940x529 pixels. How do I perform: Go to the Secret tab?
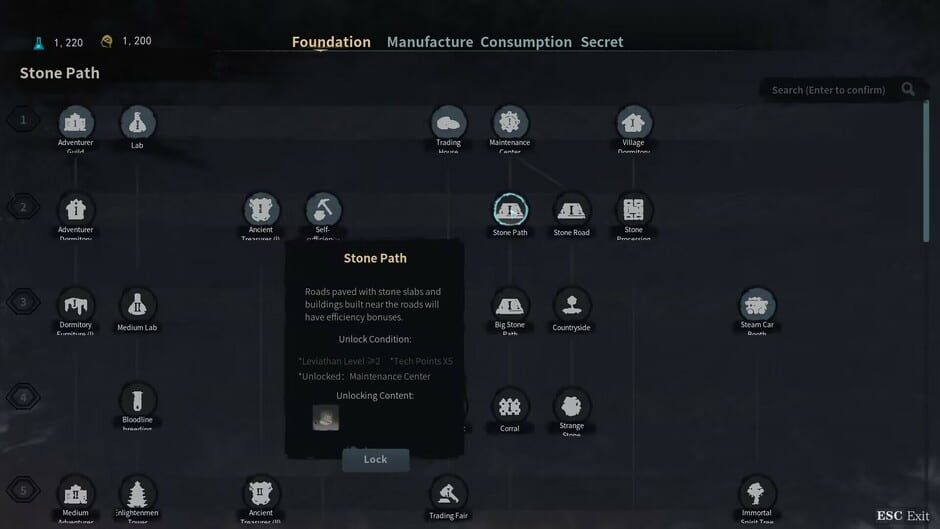[602, 42]
